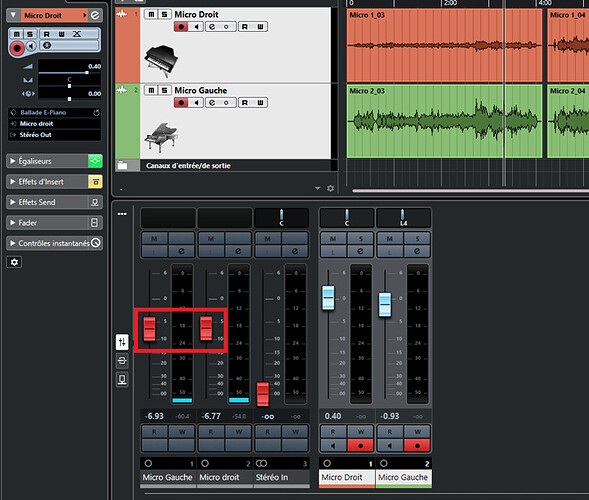Edit channel settings of Micro Gauche track
Image resolution: width=589 pixels, height=500 pixels.
pos(212,103)
